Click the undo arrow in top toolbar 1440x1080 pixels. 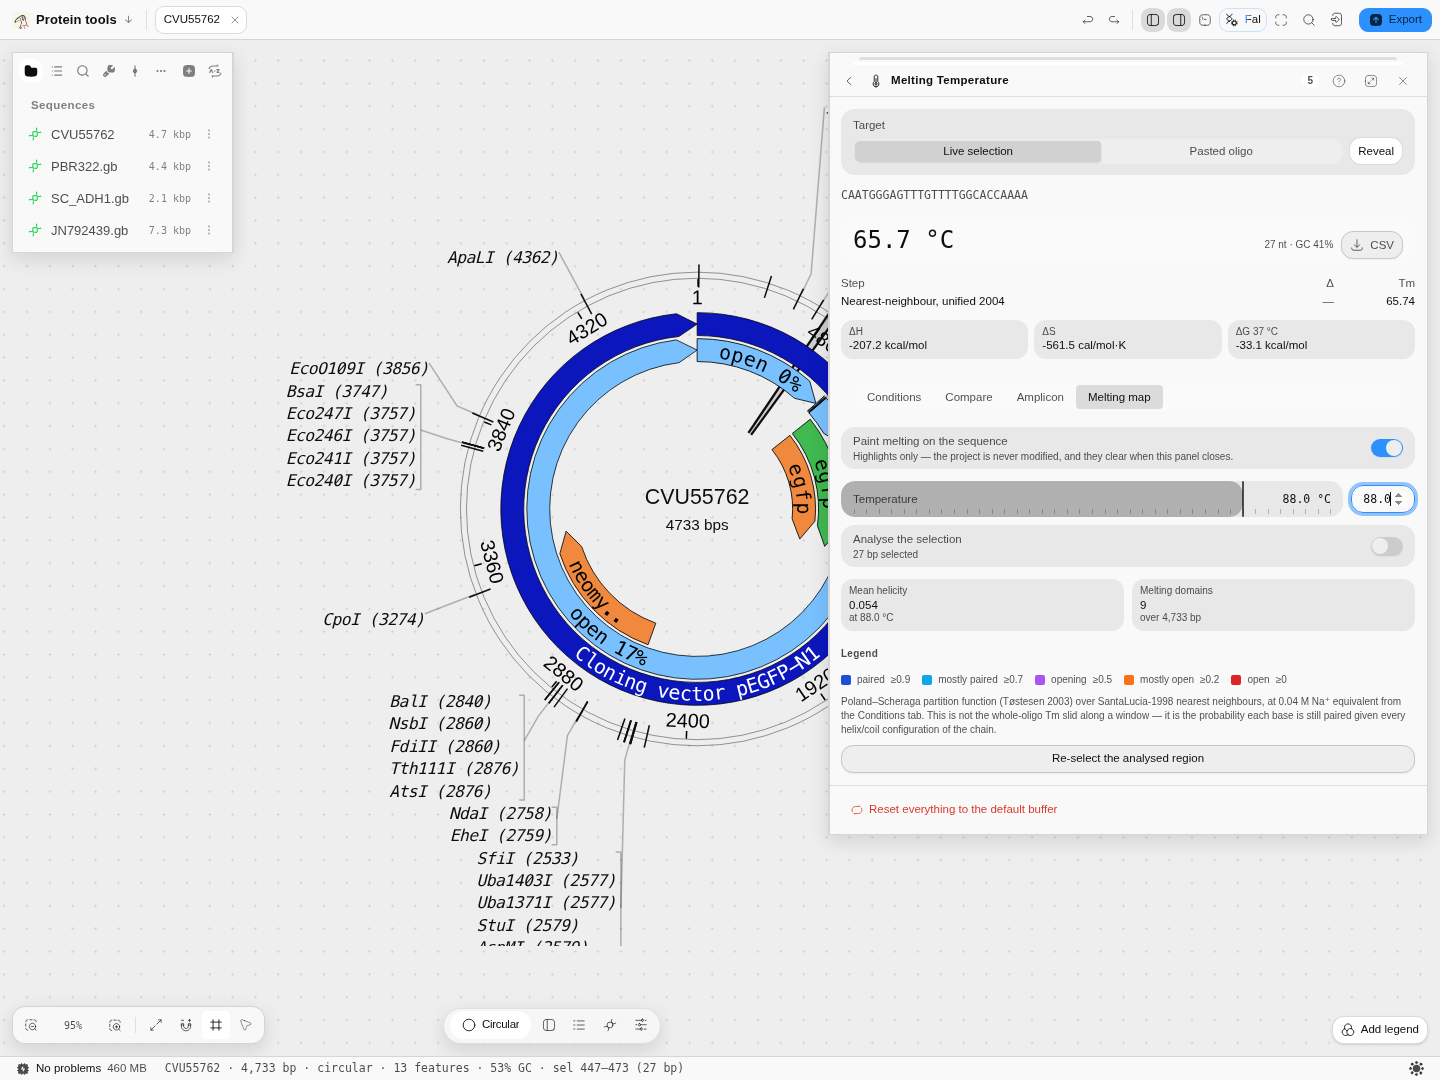tap(1088, 20)
